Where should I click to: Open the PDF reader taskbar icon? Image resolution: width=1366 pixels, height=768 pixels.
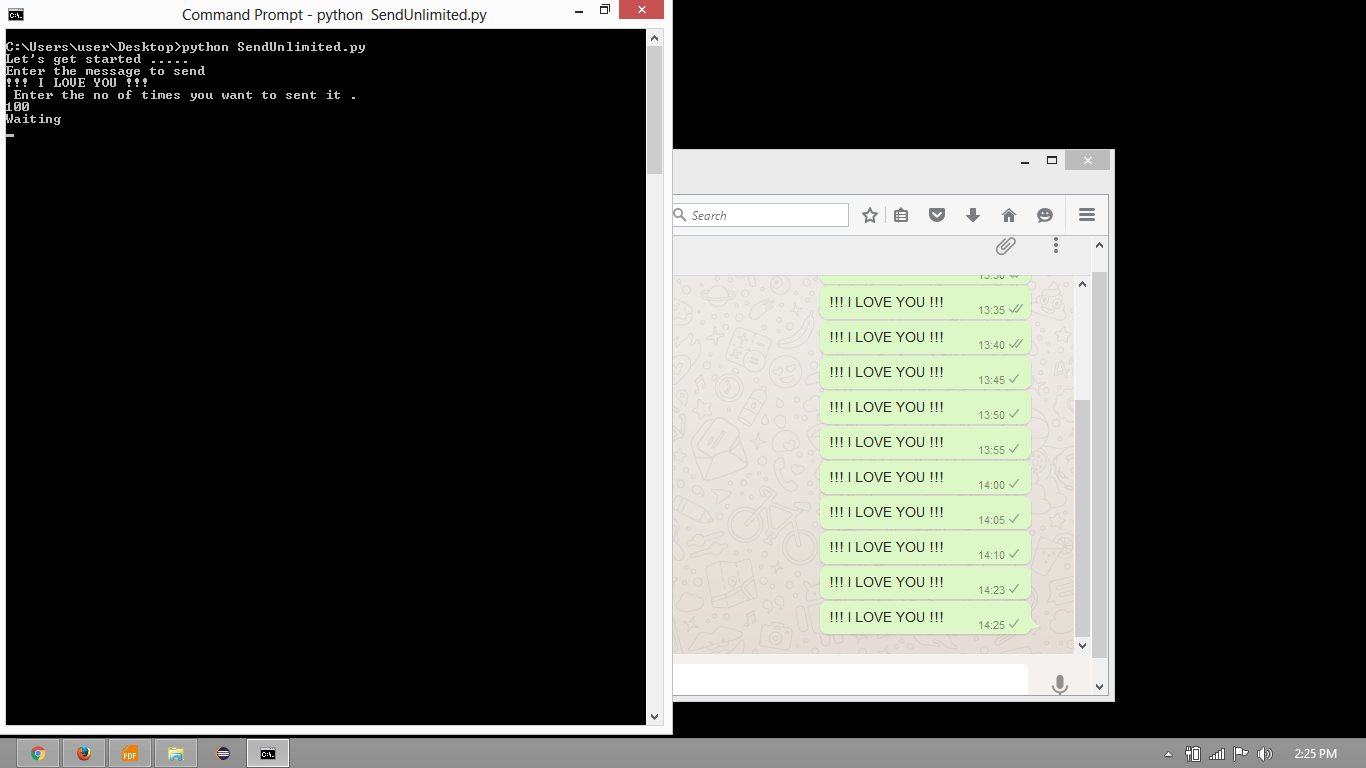130,754
